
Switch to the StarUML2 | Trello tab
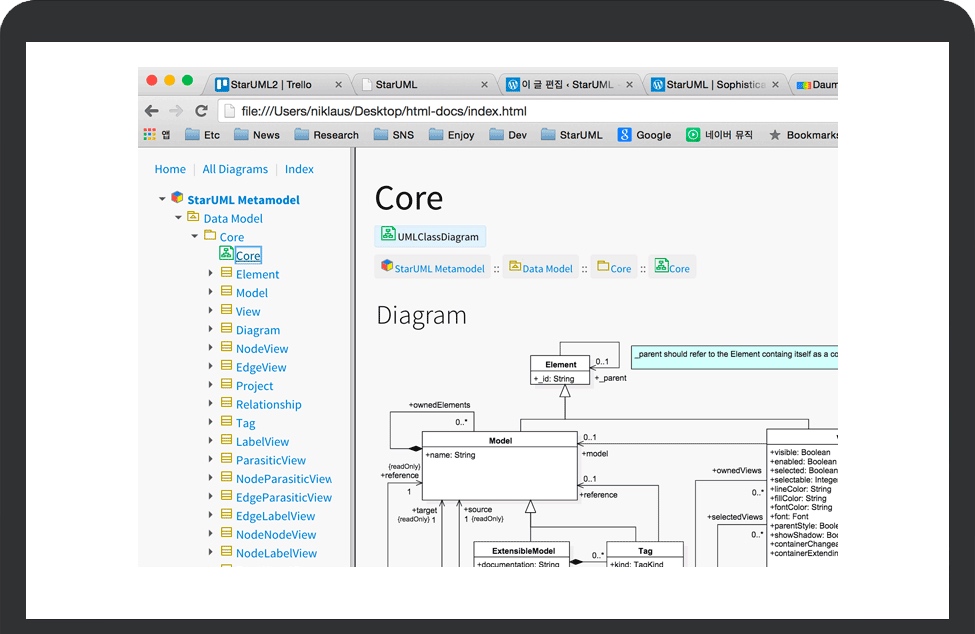pyautogui.click(x=270, y=85)
